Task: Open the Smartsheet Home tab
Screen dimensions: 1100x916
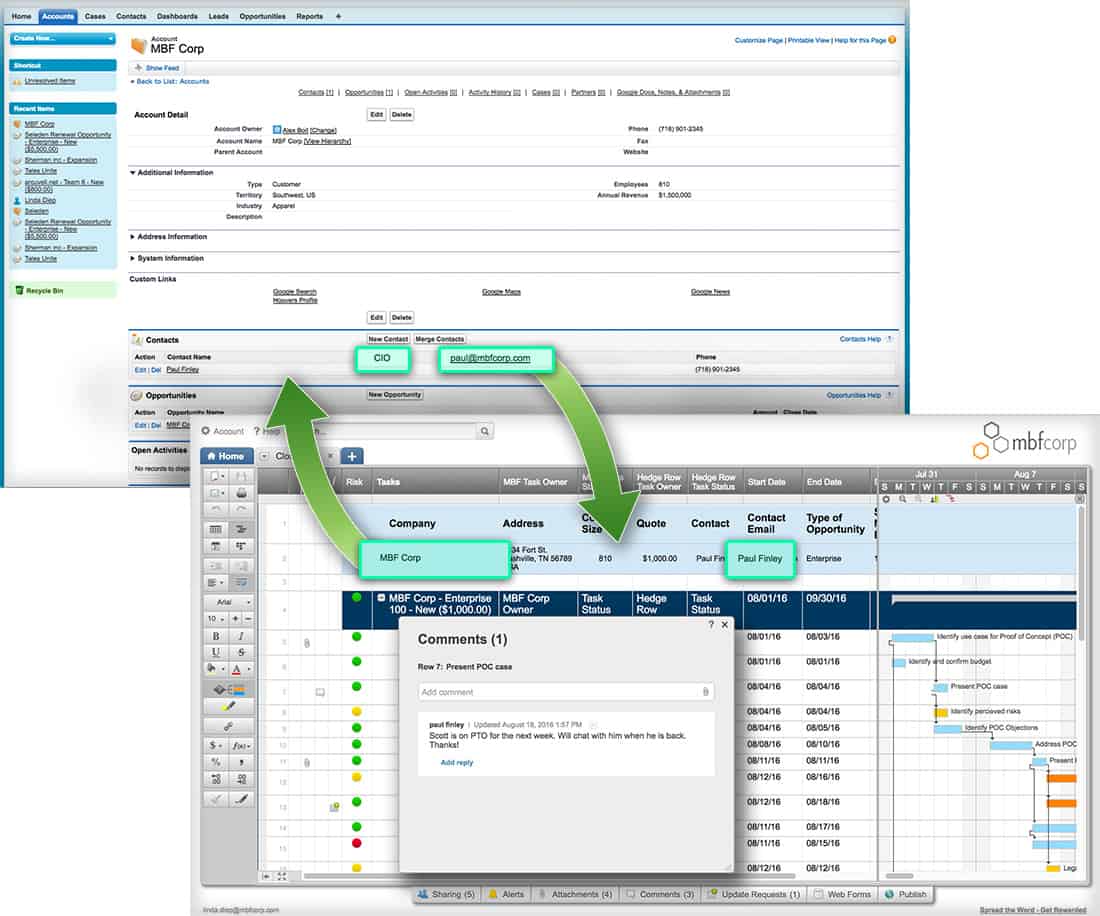Action: point(226,456)
